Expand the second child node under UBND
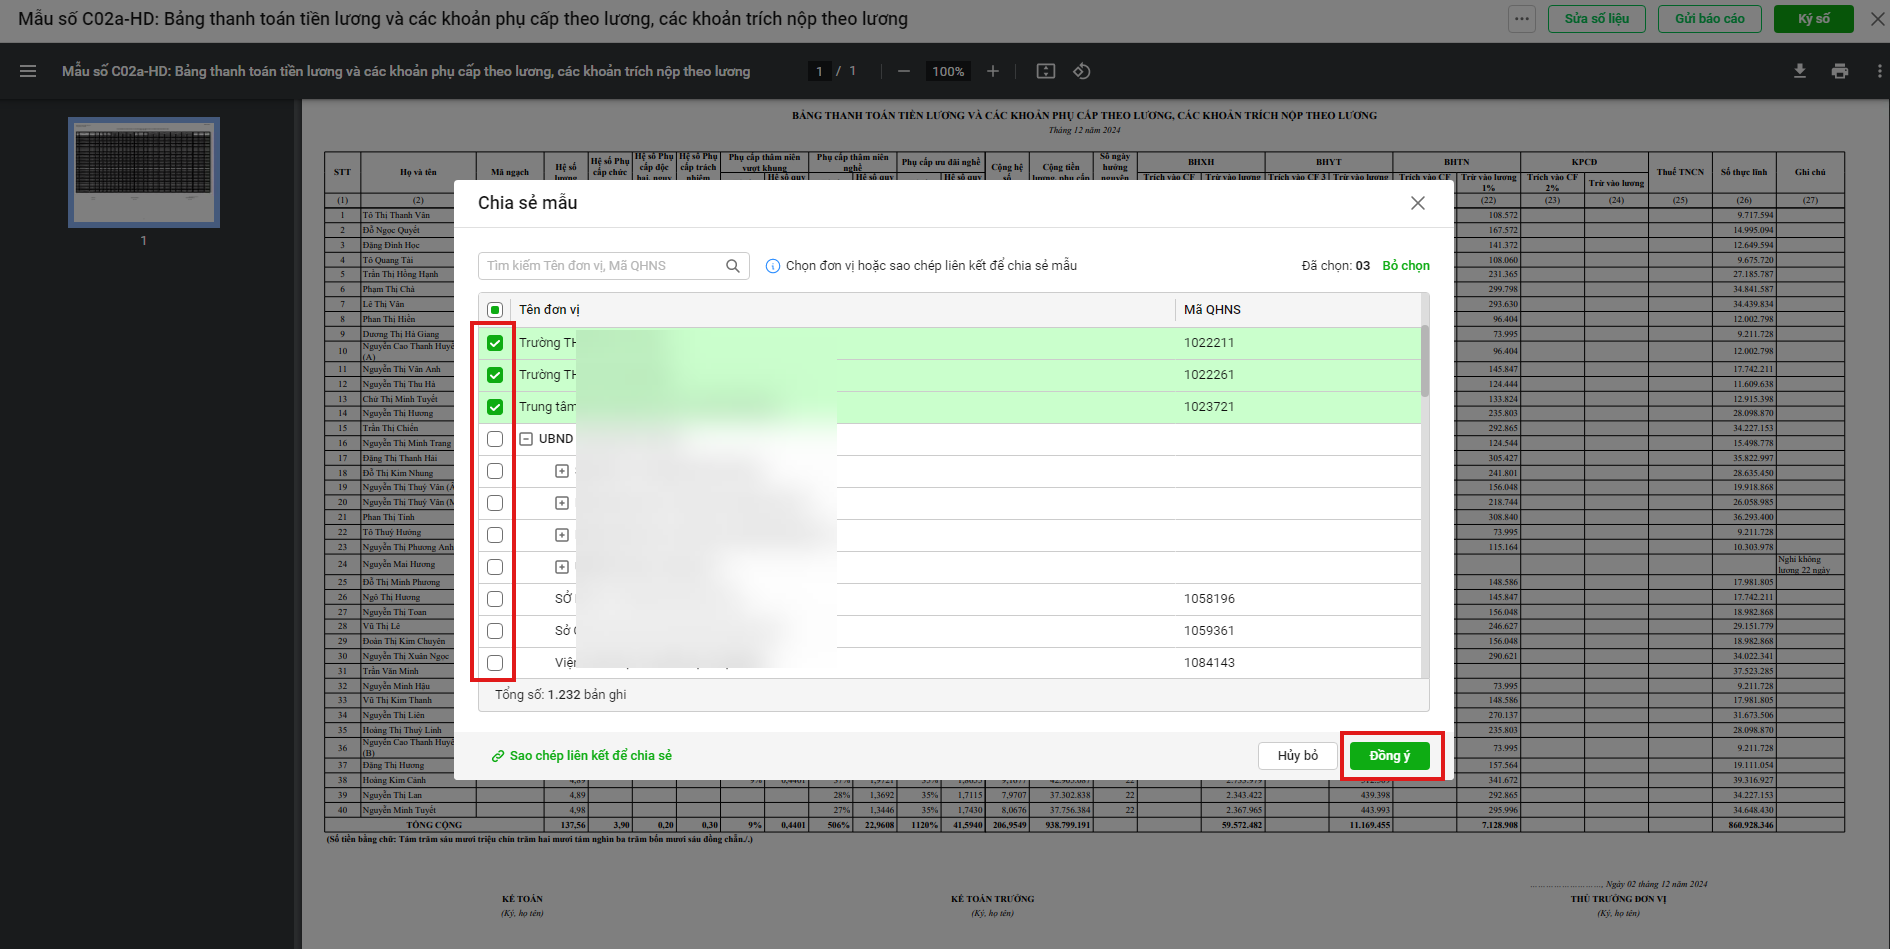Image resolution: width=1890 pixels, height=949 pixels. (x=562, y=503)
